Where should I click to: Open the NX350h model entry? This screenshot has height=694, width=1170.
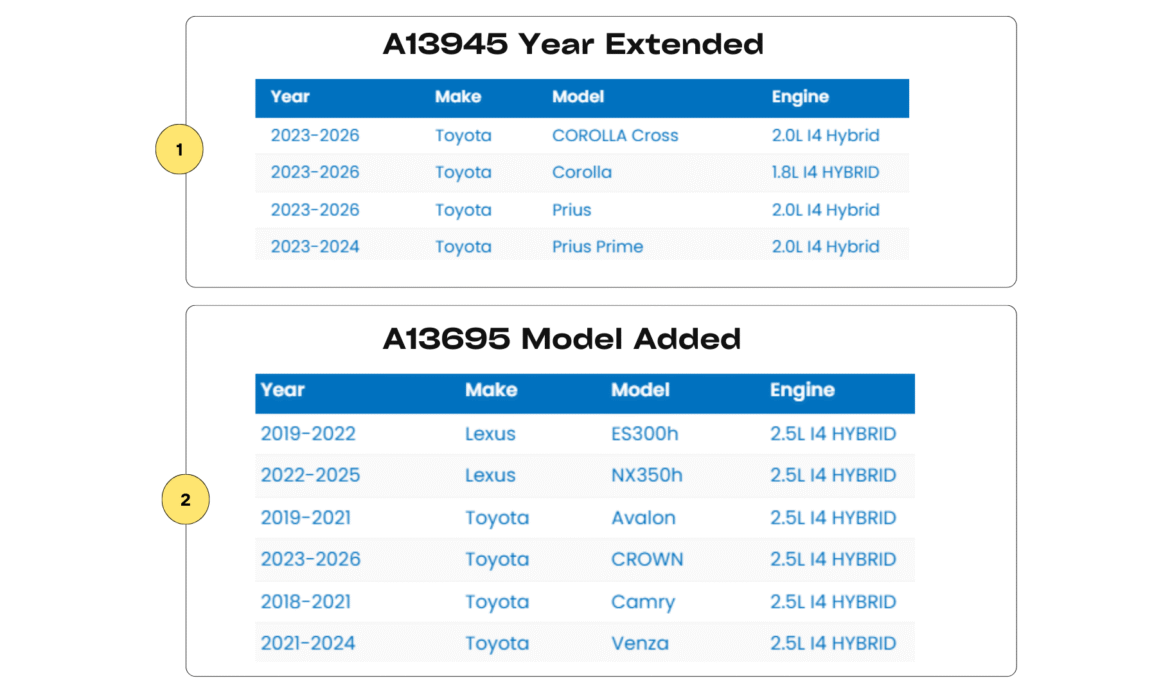[x=646, y=475]
